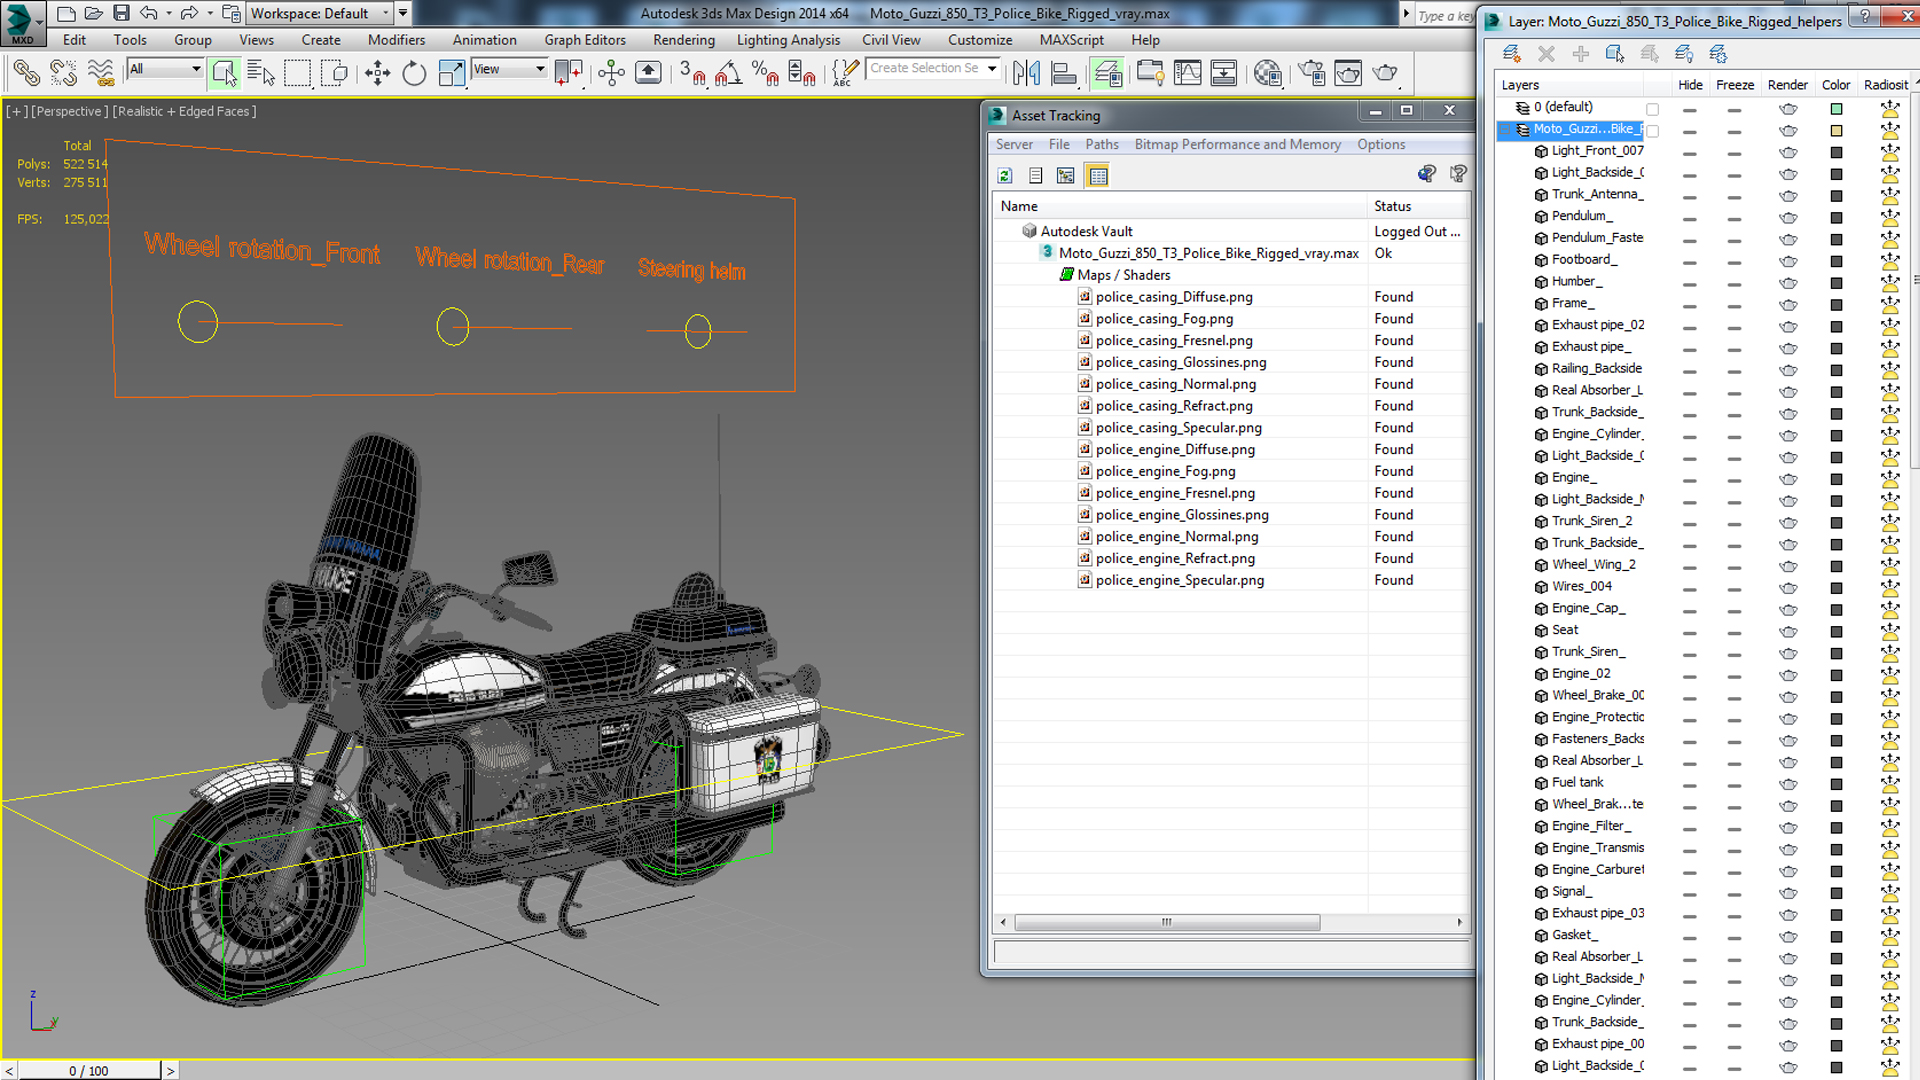Screen dimensions: 1920x1080
Task: Activate the Select Object tool
Action: [x=224, y=73]
